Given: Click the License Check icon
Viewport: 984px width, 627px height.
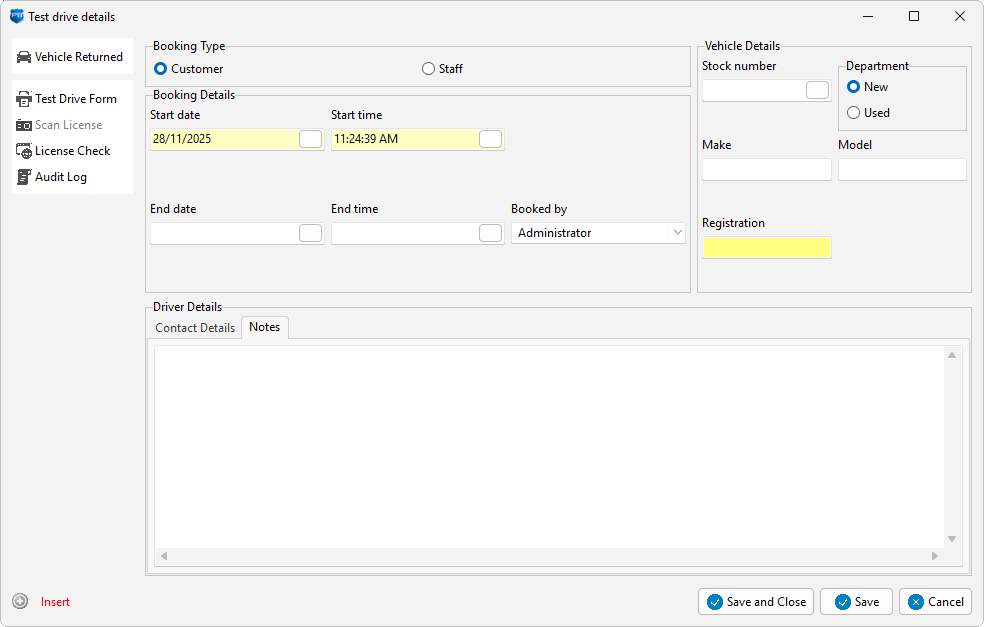Looking at the screenshot, I should click(x=24, y=151).
